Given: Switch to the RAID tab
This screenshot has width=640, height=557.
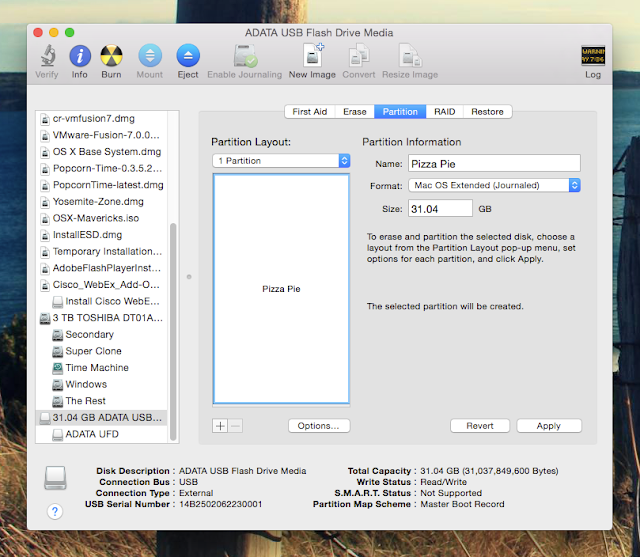Looking at the screenshot, I should [444, 112].
